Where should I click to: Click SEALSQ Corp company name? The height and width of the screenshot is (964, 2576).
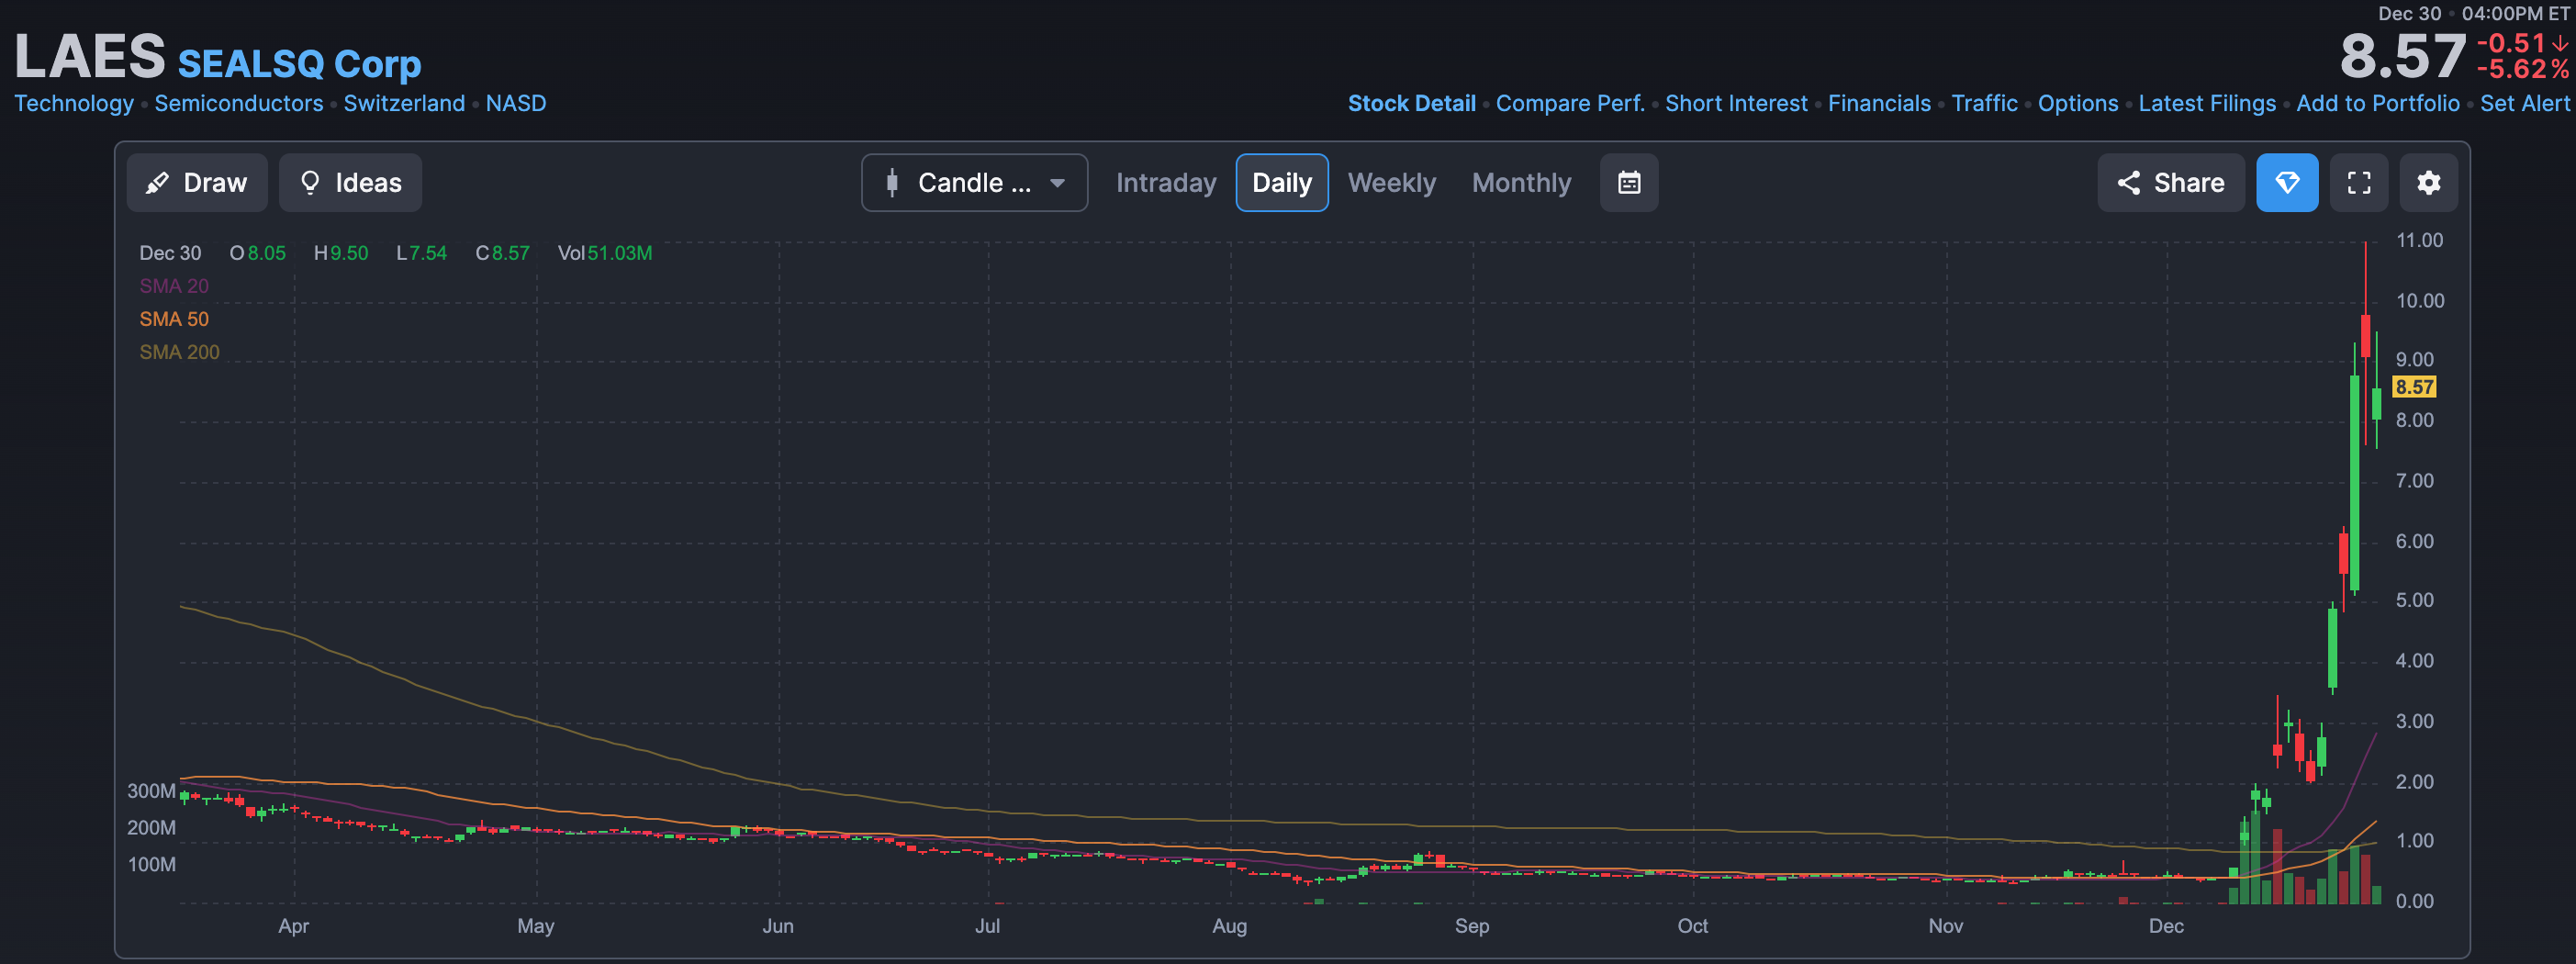[x=300, y=64]
